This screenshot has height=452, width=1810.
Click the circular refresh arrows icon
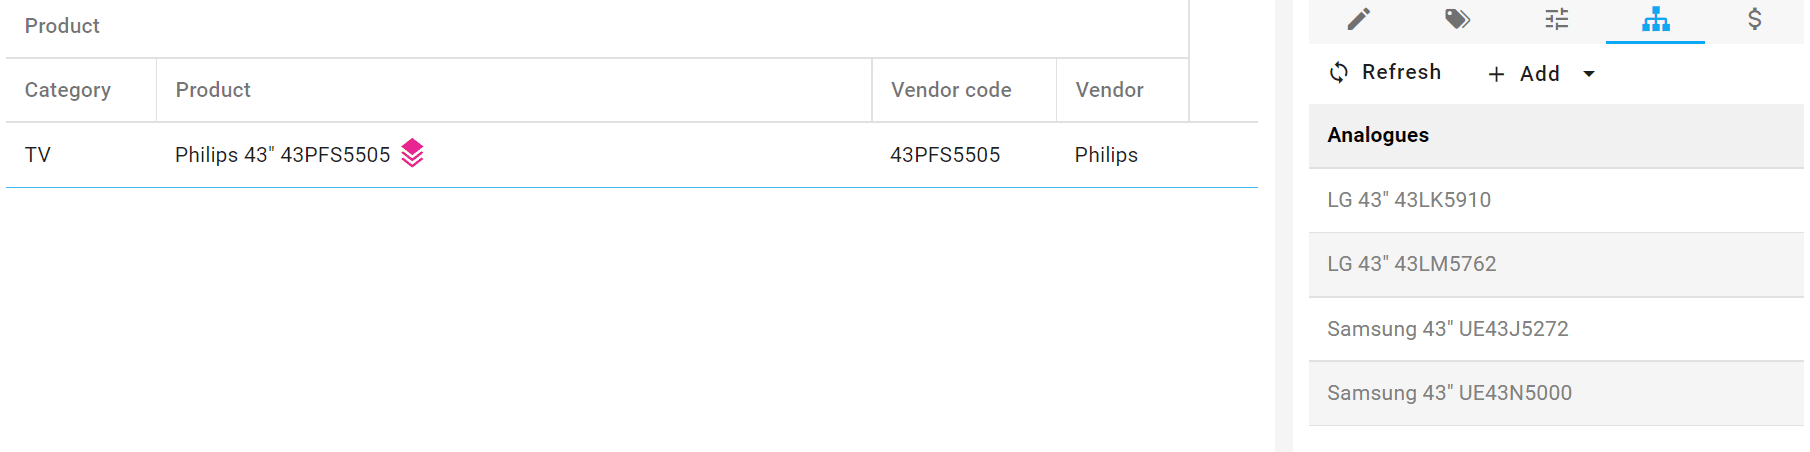(x=1338, y=72)
